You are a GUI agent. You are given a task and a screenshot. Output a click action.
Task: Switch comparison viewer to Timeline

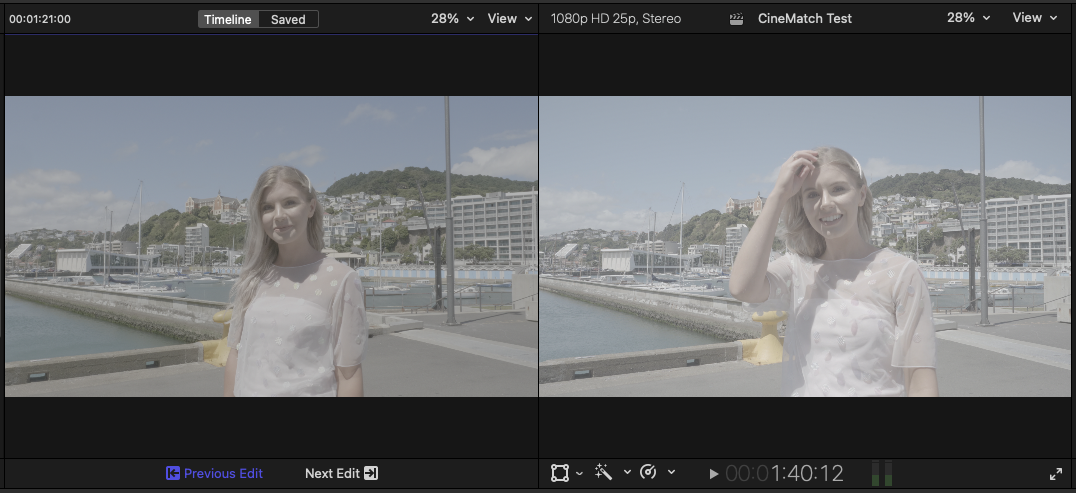point(228,19)
